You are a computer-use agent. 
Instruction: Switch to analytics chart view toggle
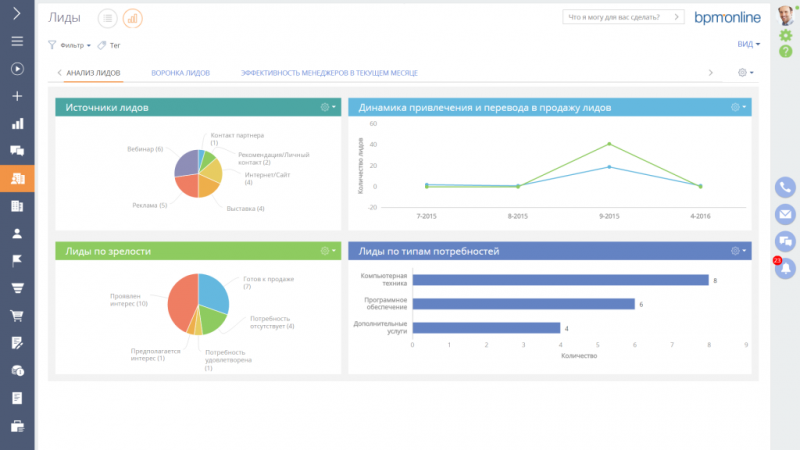coord(133,18)
